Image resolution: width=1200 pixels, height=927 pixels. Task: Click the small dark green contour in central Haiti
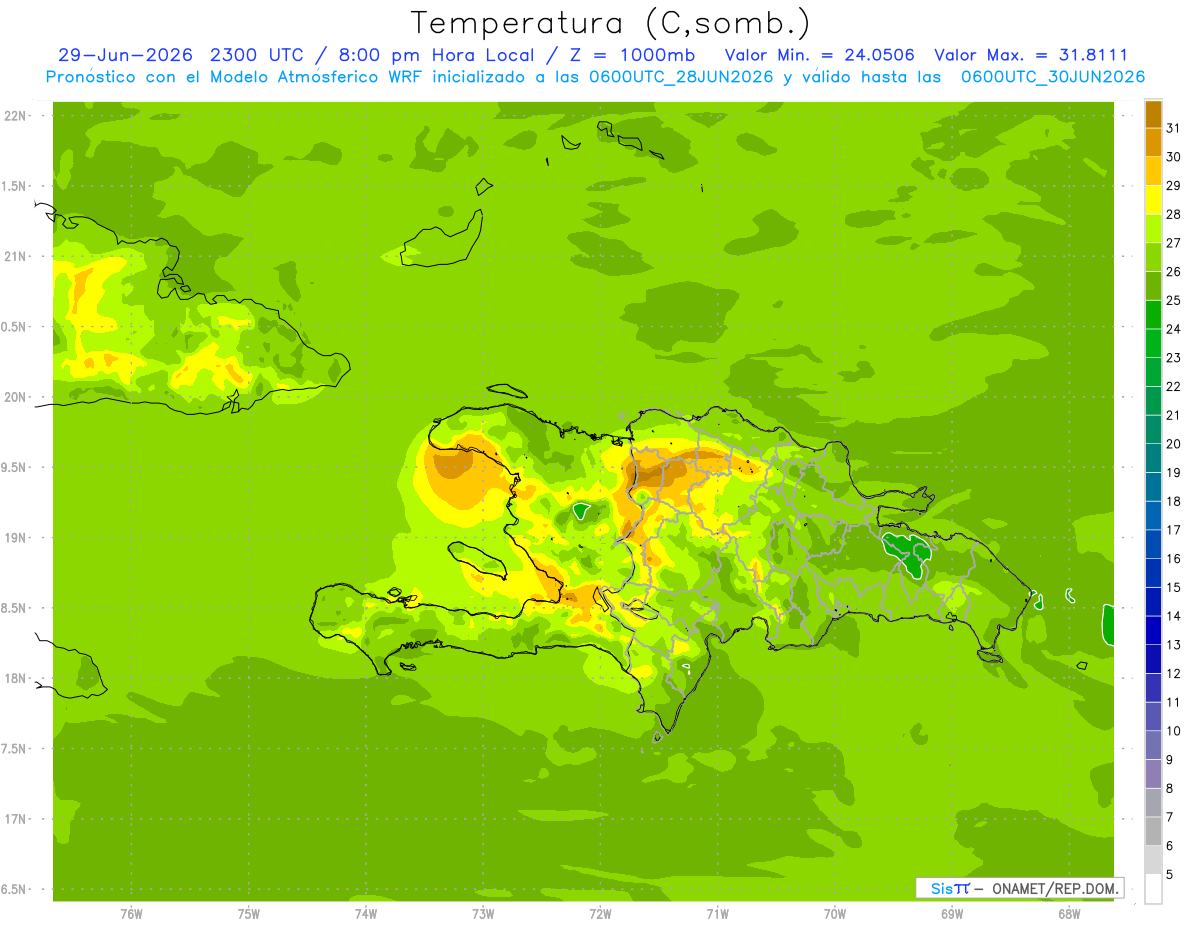581,512
